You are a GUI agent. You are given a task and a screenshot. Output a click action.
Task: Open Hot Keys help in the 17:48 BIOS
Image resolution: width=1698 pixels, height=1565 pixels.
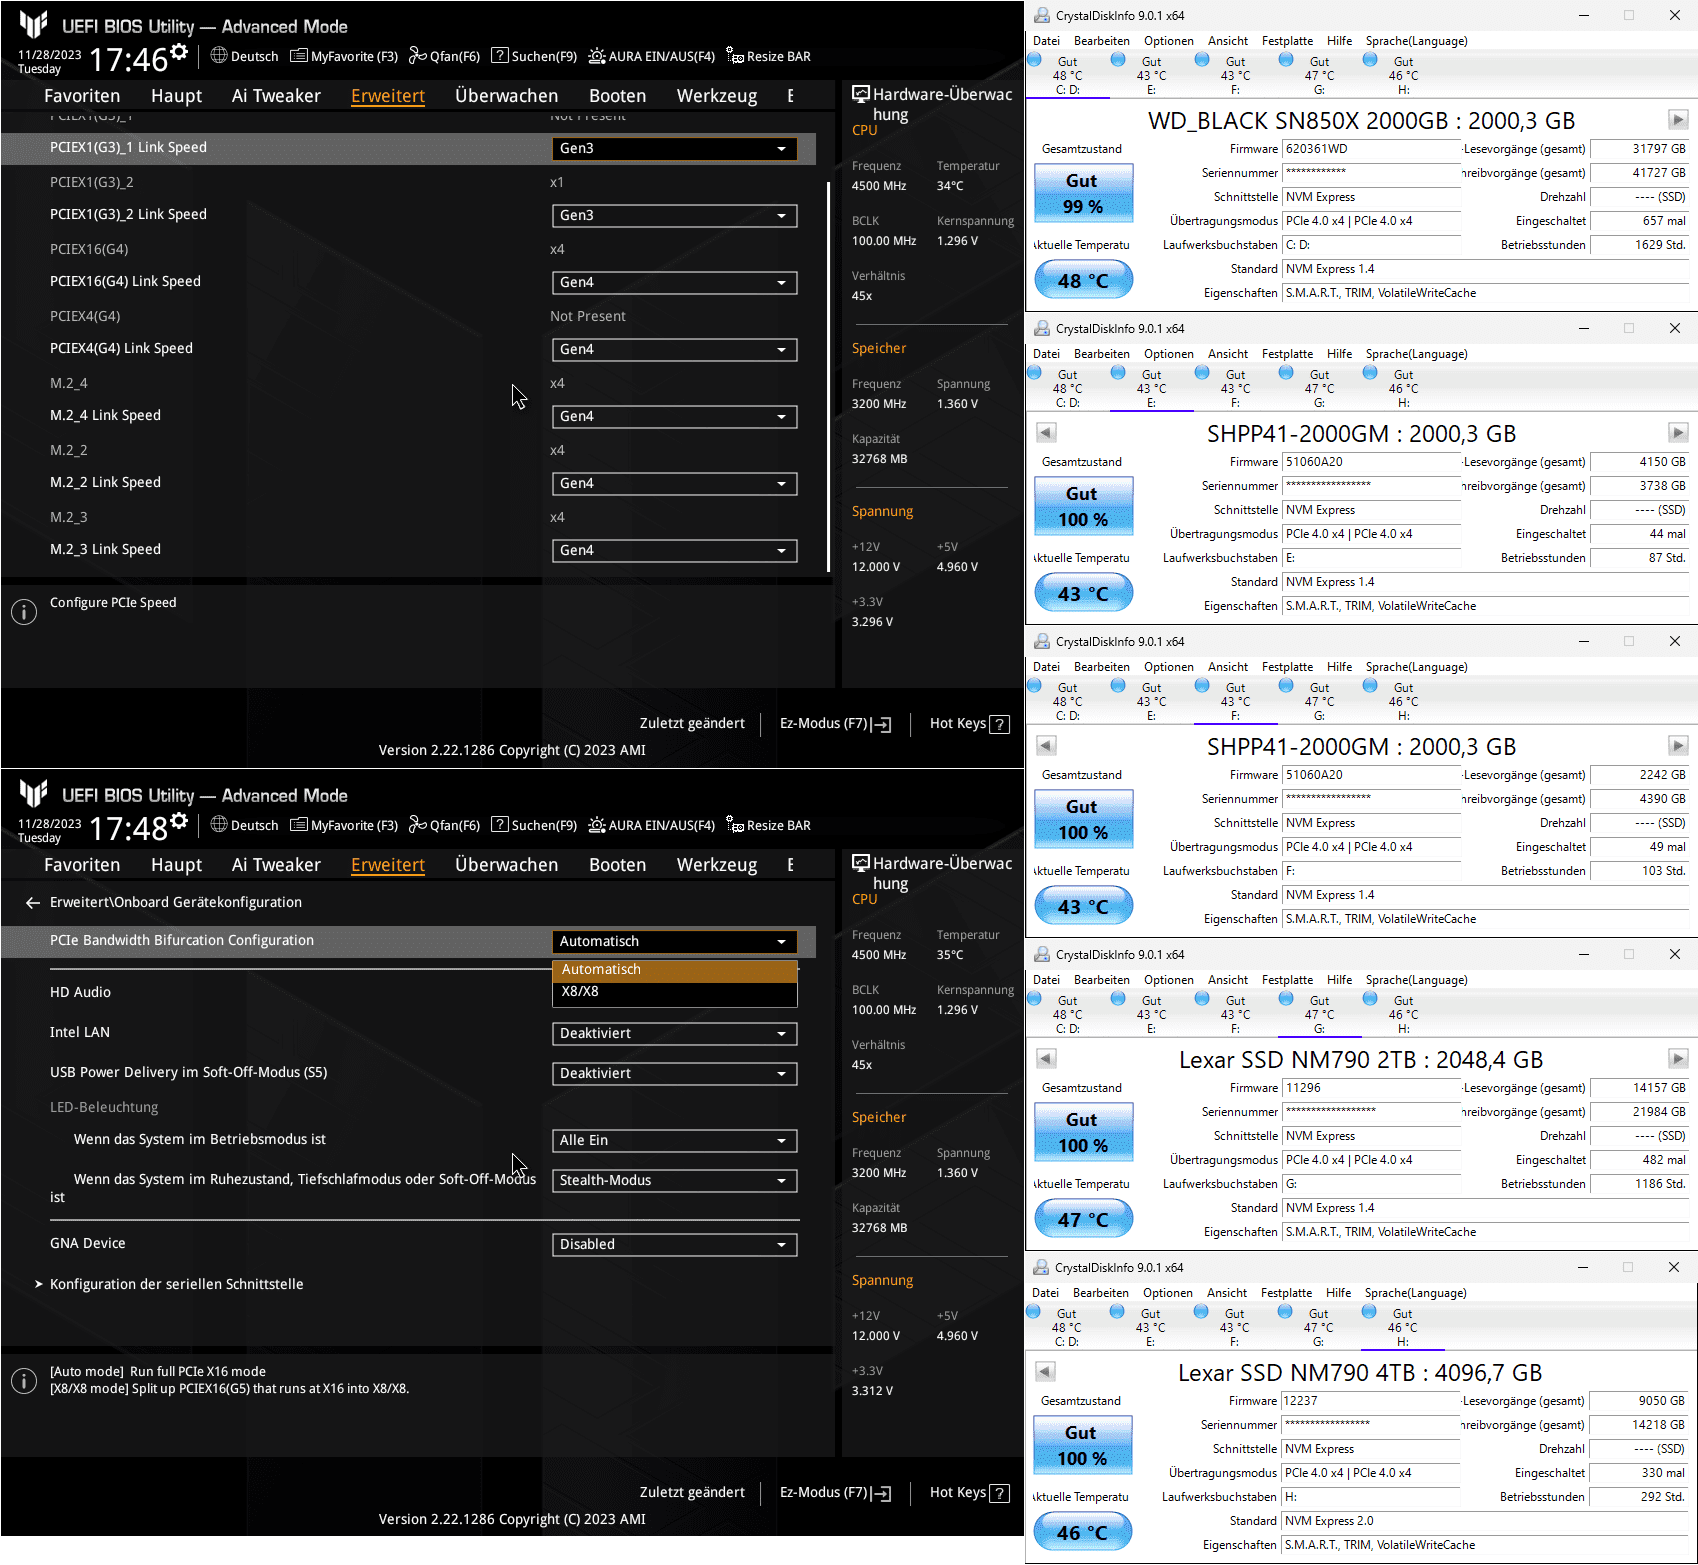point(969,1492)
